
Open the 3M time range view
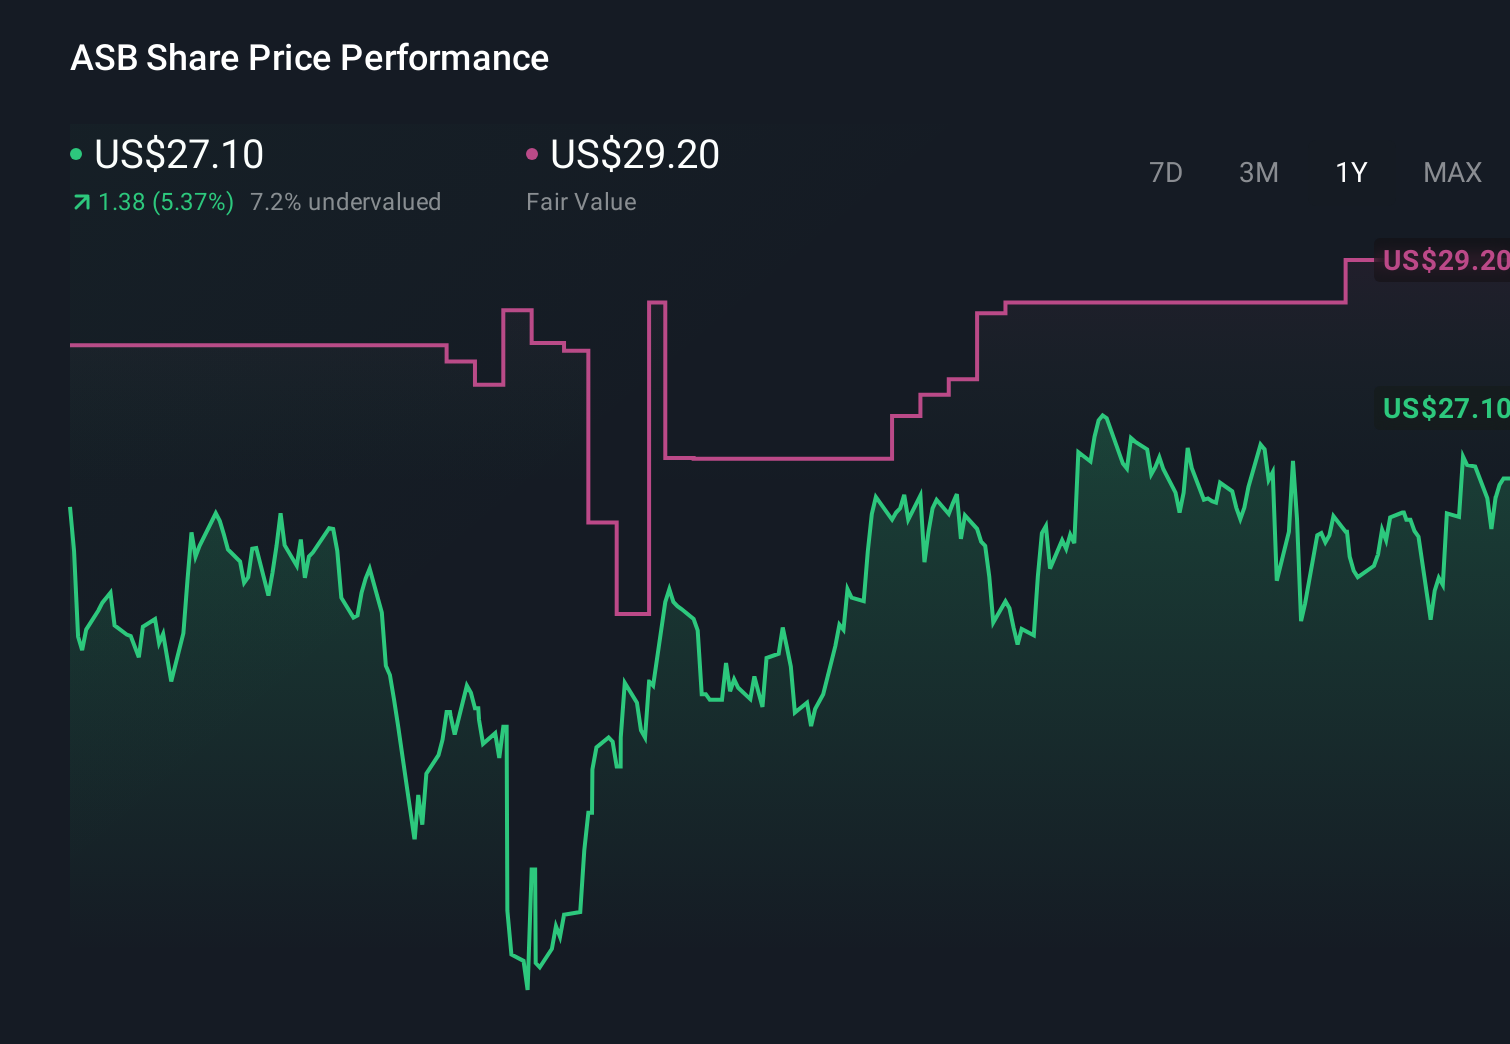coord(1258,172)
